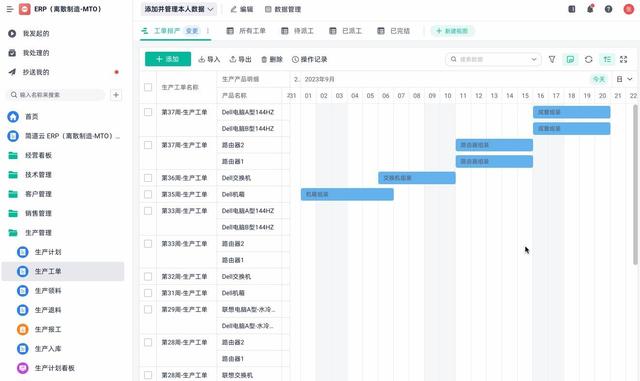The width and height of the screenshot is (640, 381).
Task: Open the search field dropdown arrow
Action: tap(533, 59)
